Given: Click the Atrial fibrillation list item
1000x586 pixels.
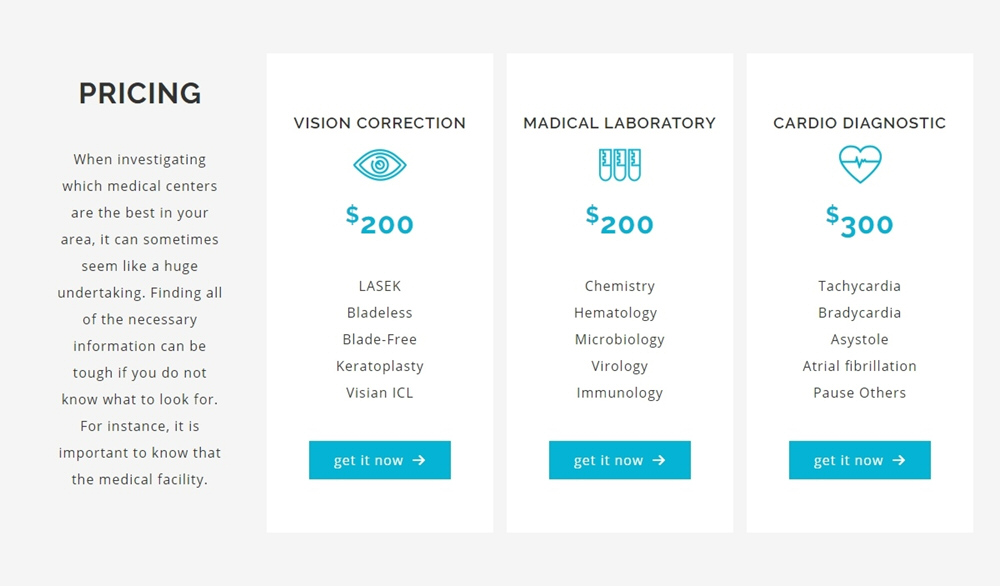Looking at the screenshot, I should pyautogui.click(x=860, y=366).
